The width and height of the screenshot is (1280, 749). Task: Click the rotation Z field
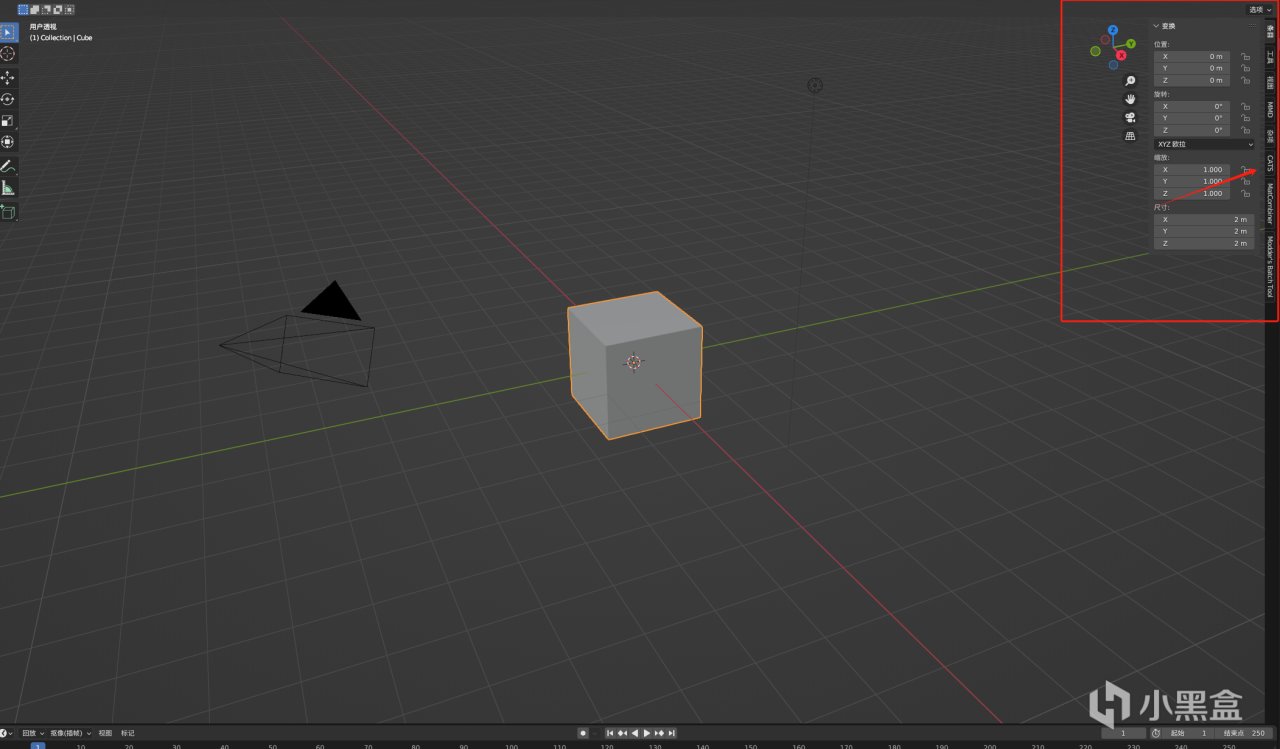(x=1192, y=130)
